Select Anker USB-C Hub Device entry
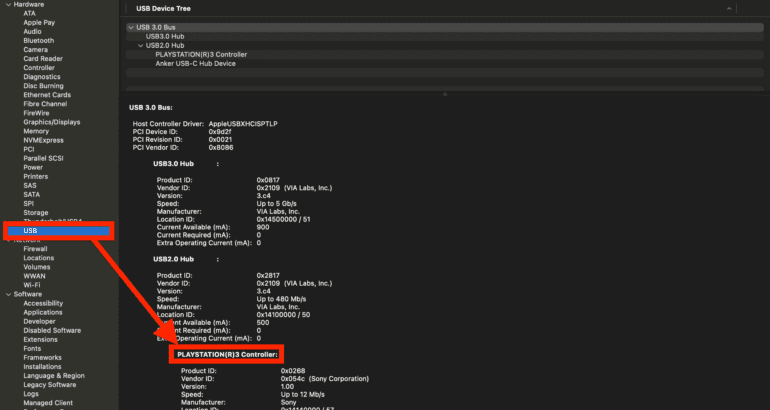This screenshot has width=770, height=410. 195,63
